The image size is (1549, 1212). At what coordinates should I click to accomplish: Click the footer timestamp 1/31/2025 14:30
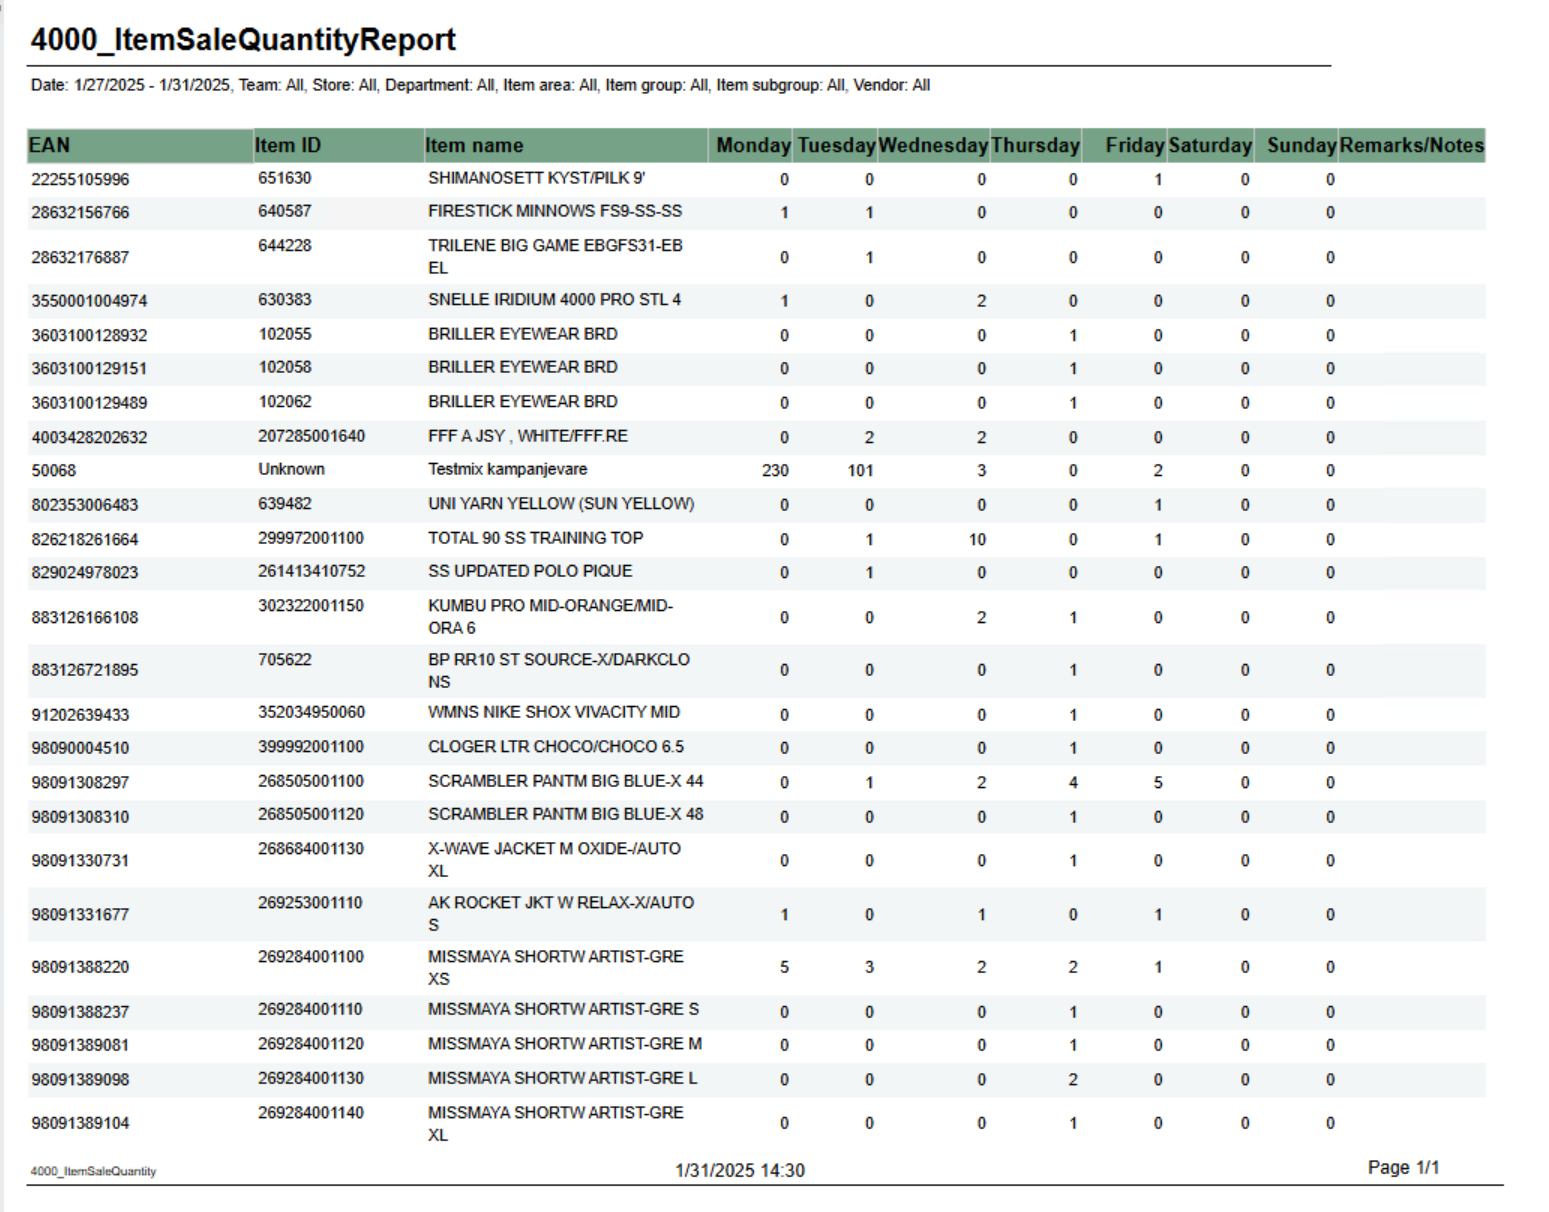(739, 1171)
